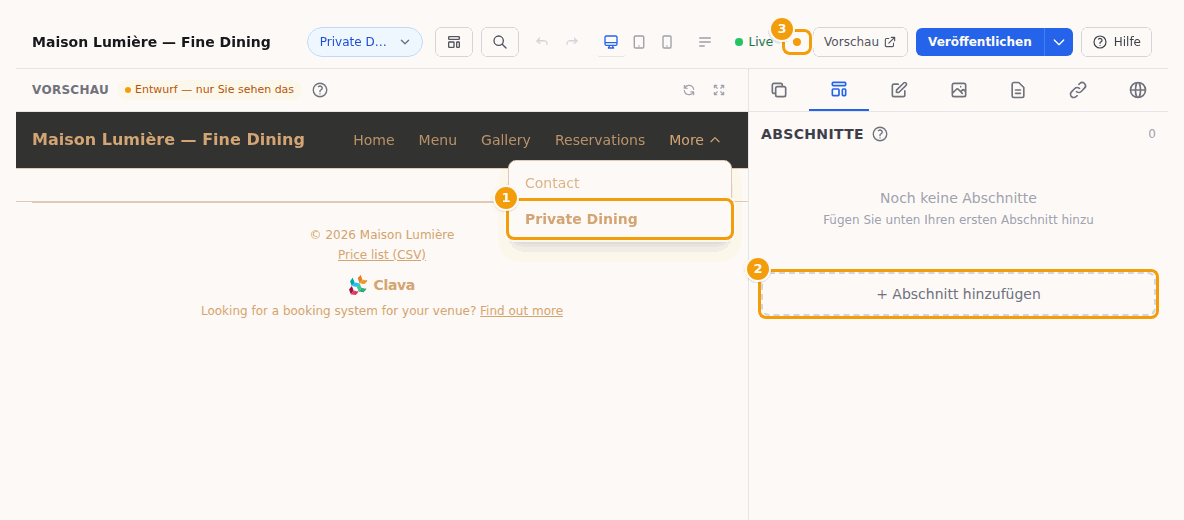Screen dimensions: 1184x520
Task: Open the links chain tab
Action: pyautogui.click(x=1078, y=91)
